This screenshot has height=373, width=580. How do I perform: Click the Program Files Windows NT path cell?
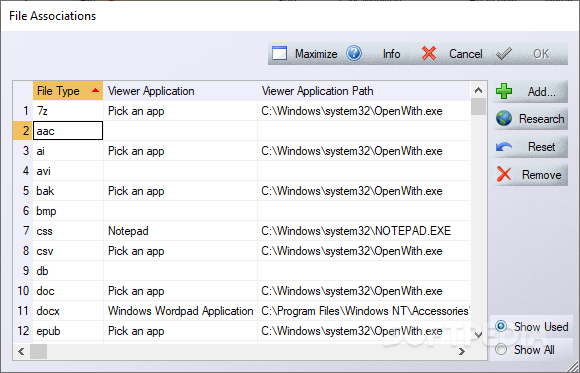364,311
